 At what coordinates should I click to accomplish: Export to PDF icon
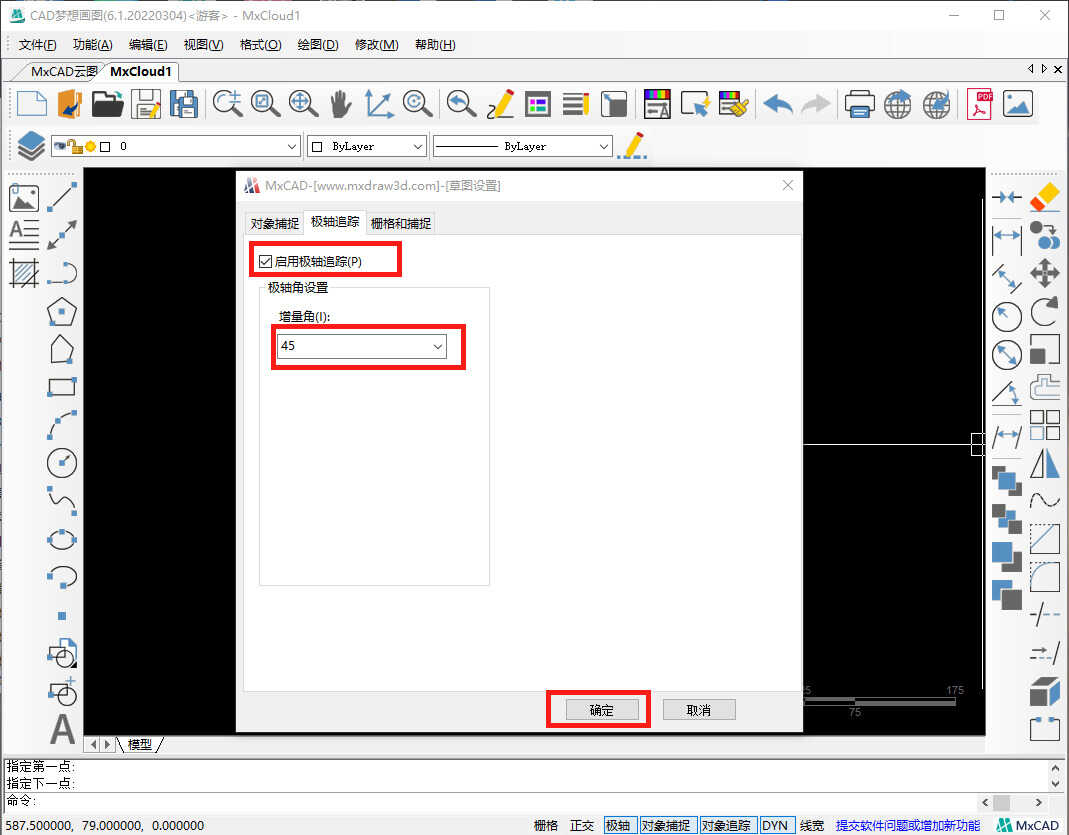tap(980, 104)
